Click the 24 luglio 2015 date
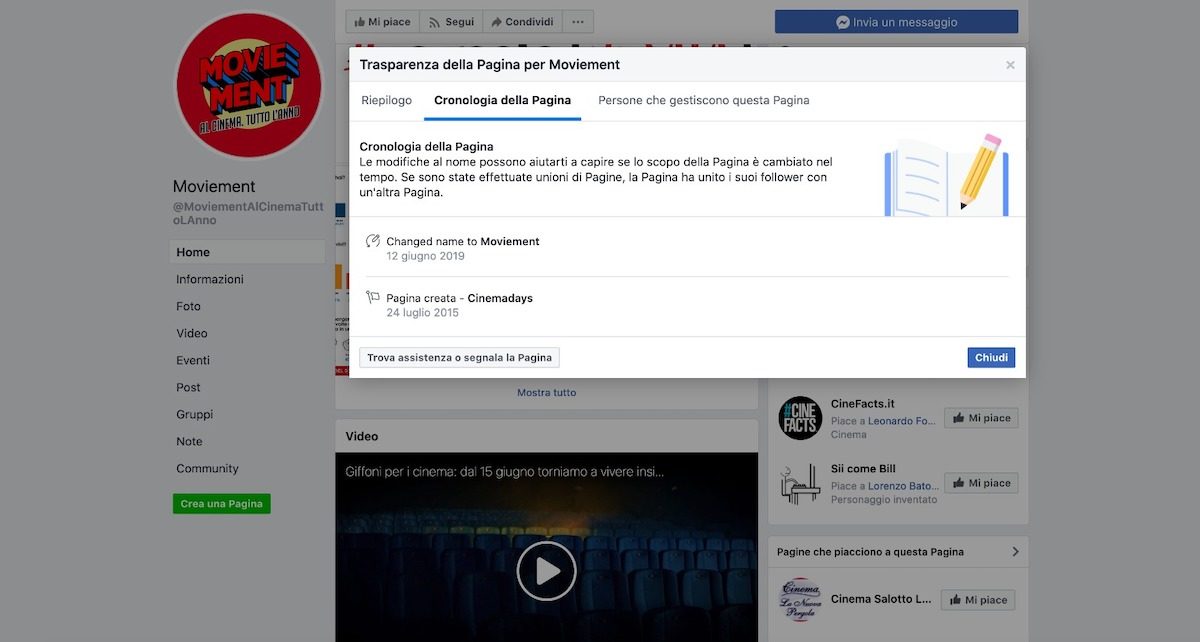 click(x=422, y=313)
